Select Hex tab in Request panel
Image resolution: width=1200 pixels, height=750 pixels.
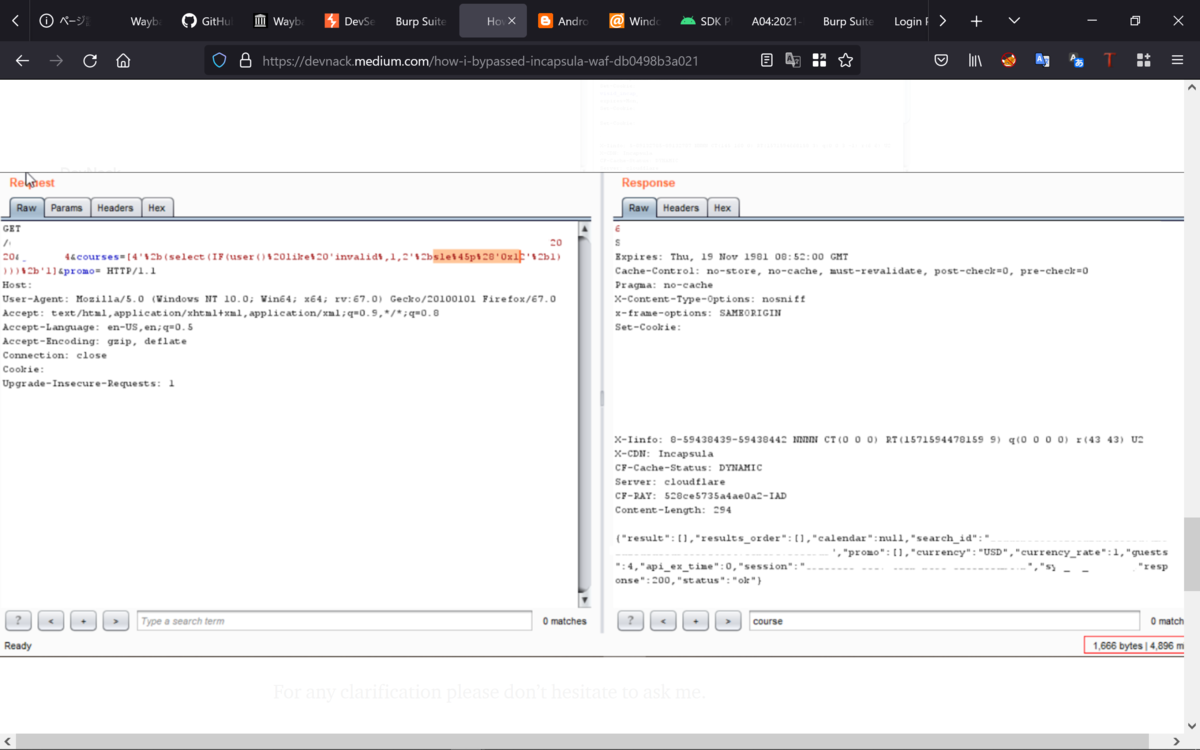[156, 208]
